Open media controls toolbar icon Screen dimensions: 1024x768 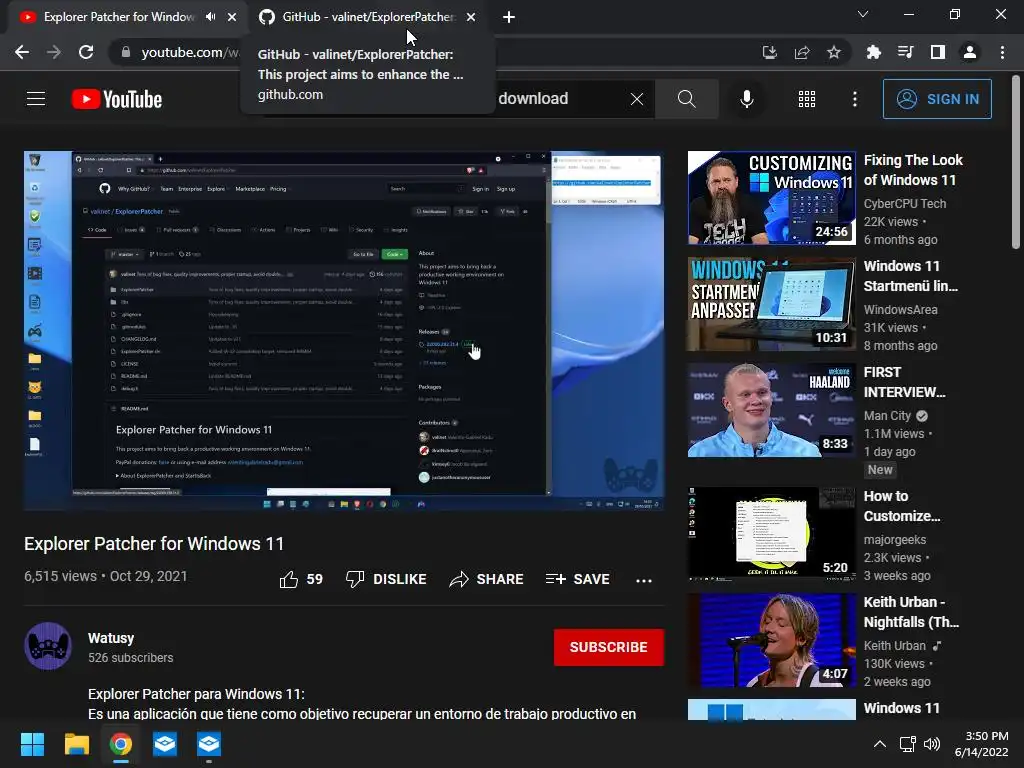click(x=905, y=52)
